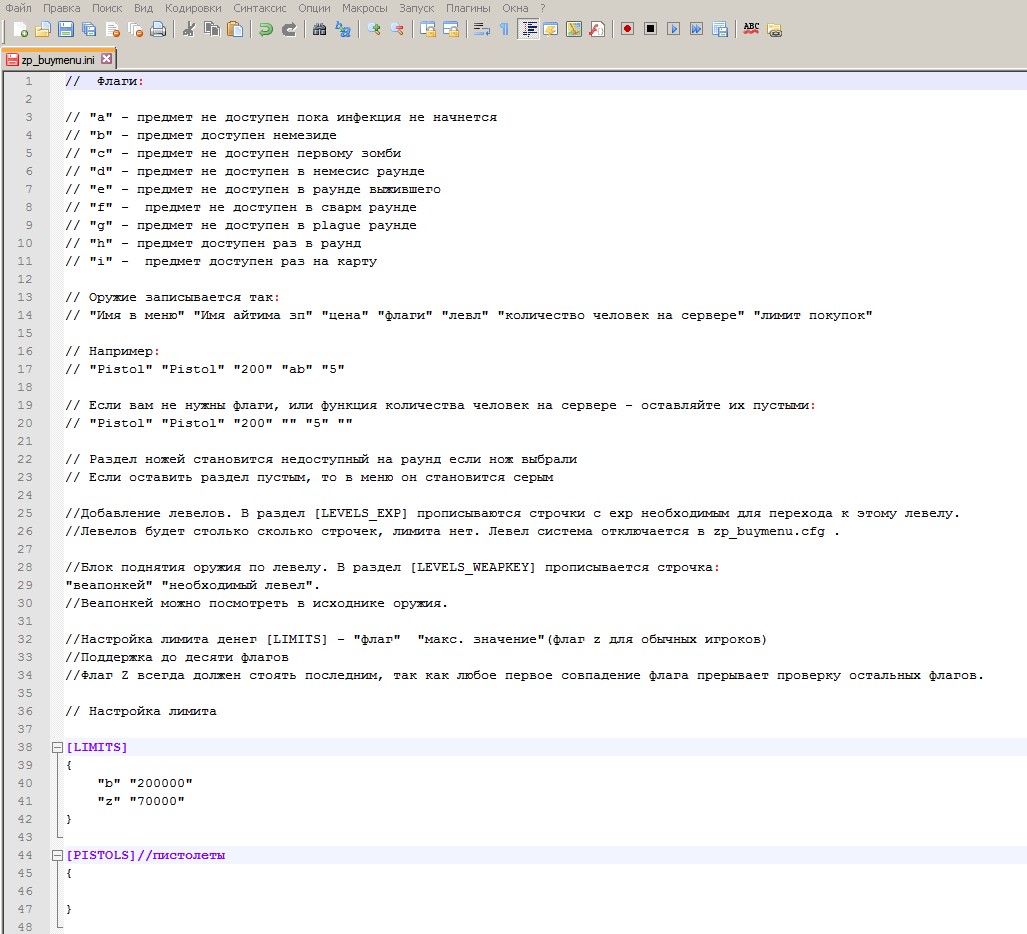Viewport: 1027px width, 934px height.
Task: Select the zp_buymenu.ini tab
Action: pyautogui.click(x=58, y=60)
